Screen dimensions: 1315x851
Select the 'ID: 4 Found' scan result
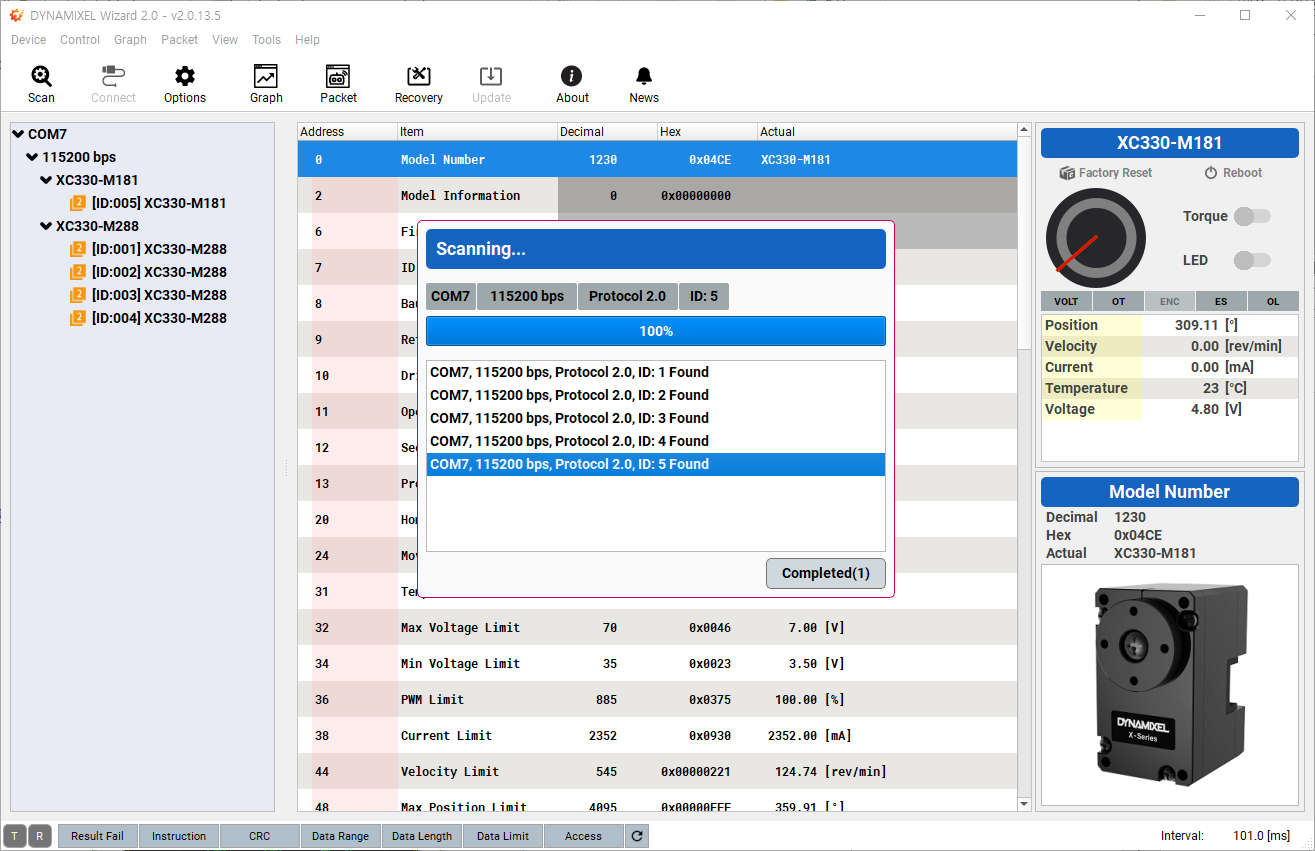(656, 441)
